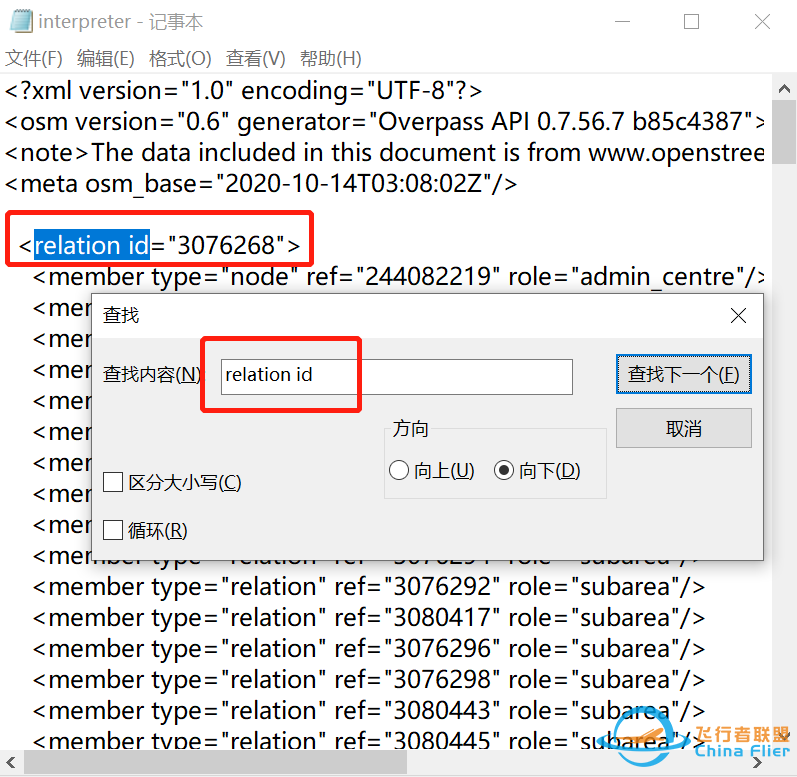
Task: Click the osm version generator line
Action: (384, 122)
